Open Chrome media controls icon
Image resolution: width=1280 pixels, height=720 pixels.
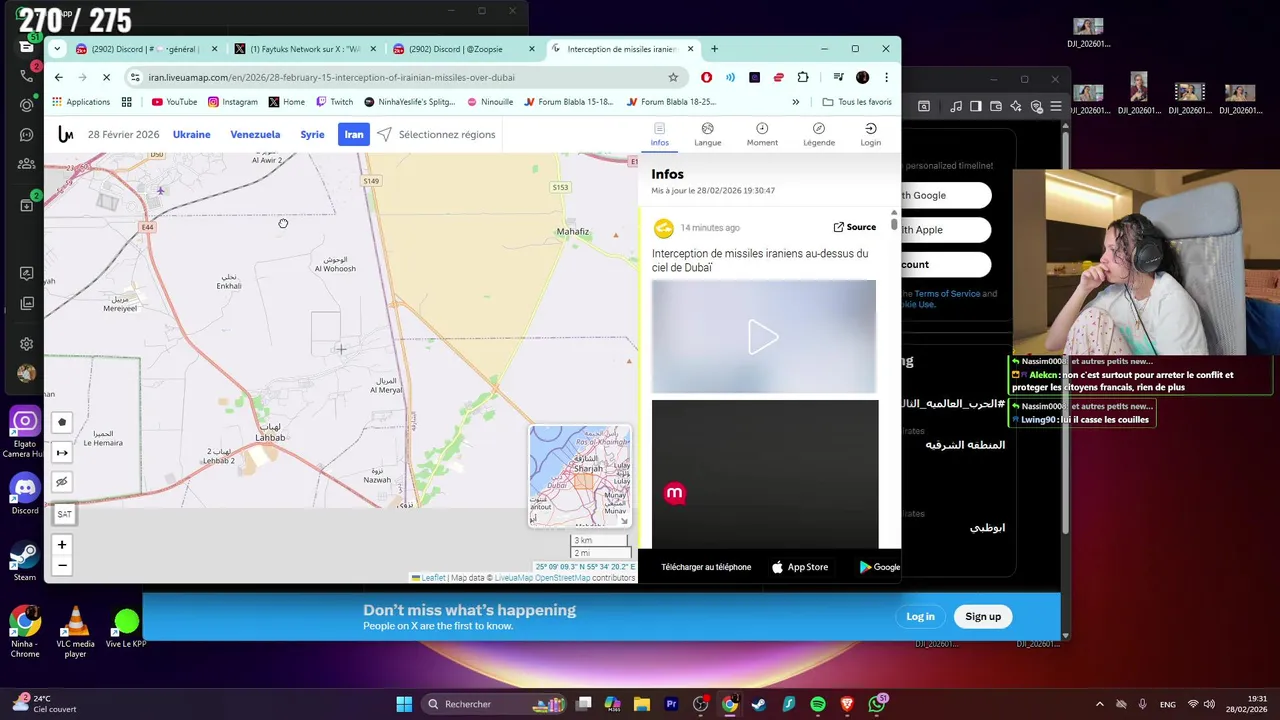pyautogui.click(x=838, y=77)
